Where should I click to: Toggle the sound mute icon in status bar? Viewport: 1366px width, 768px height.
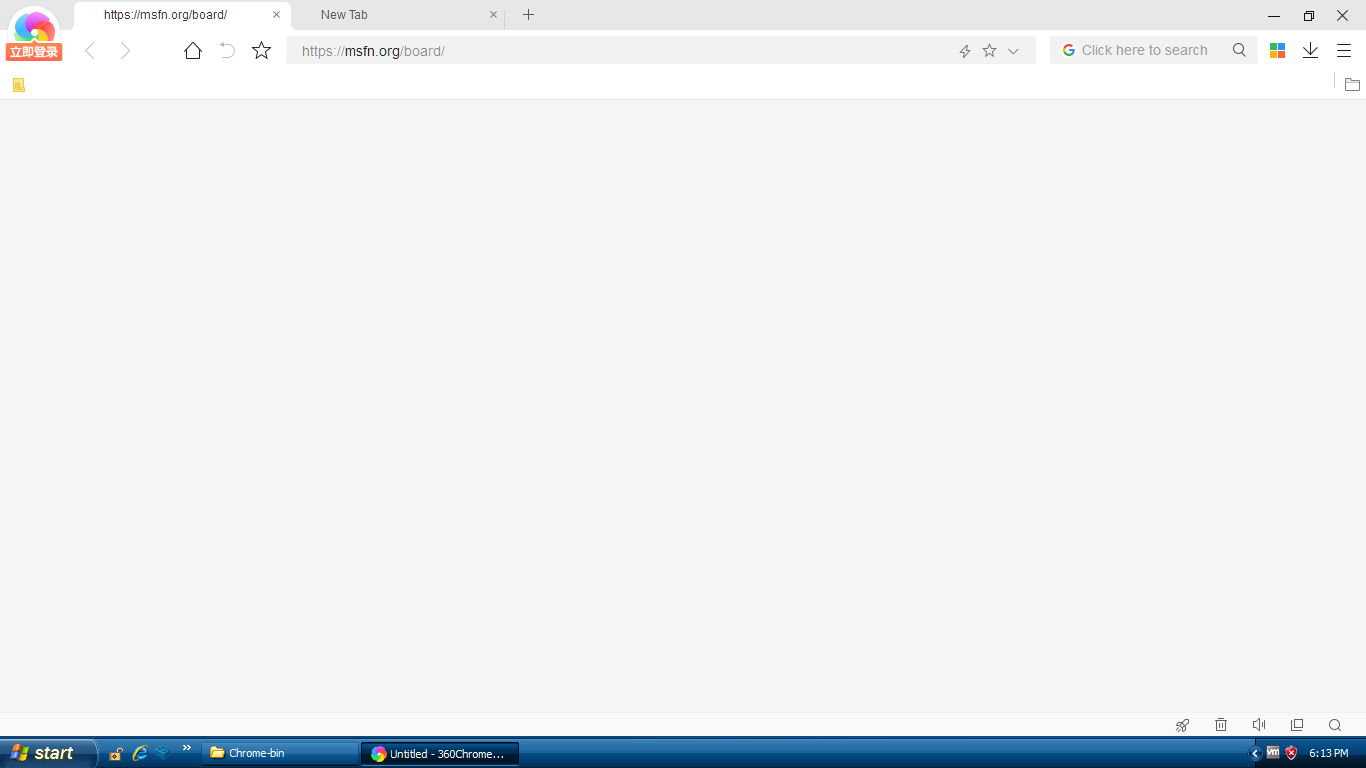(x=1259, y=725)
